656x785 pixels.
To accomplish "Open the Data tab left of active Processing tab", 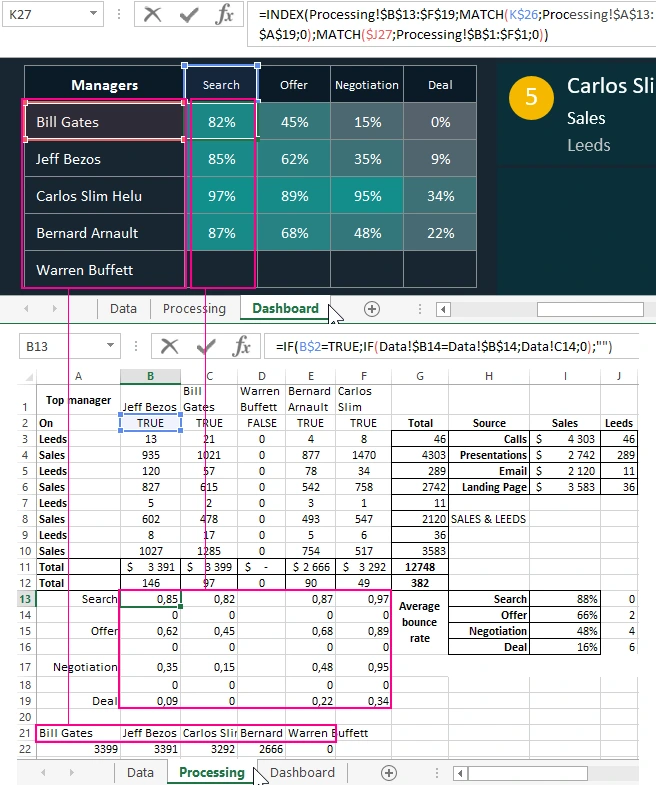I will click(140, 773).
